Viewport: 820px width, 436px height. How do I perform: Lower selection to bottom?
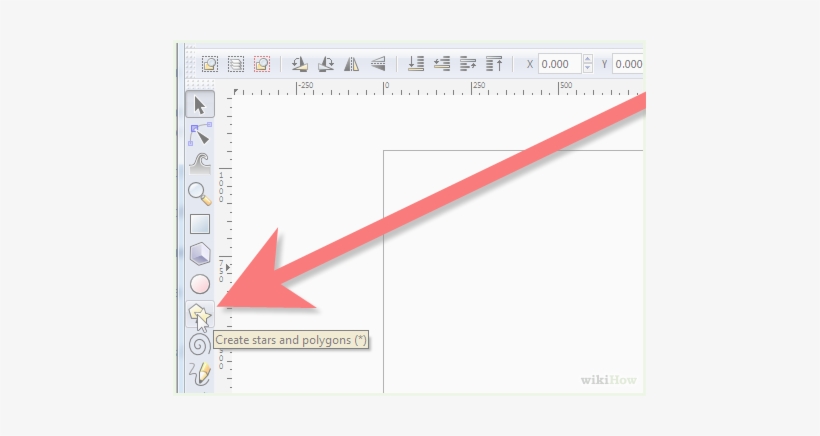pyautogui.click(x=416, y=64)
